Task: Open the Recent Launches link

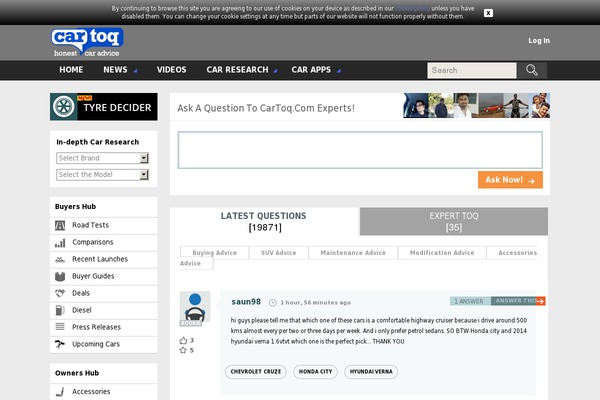Action: [x=100, y=259]
